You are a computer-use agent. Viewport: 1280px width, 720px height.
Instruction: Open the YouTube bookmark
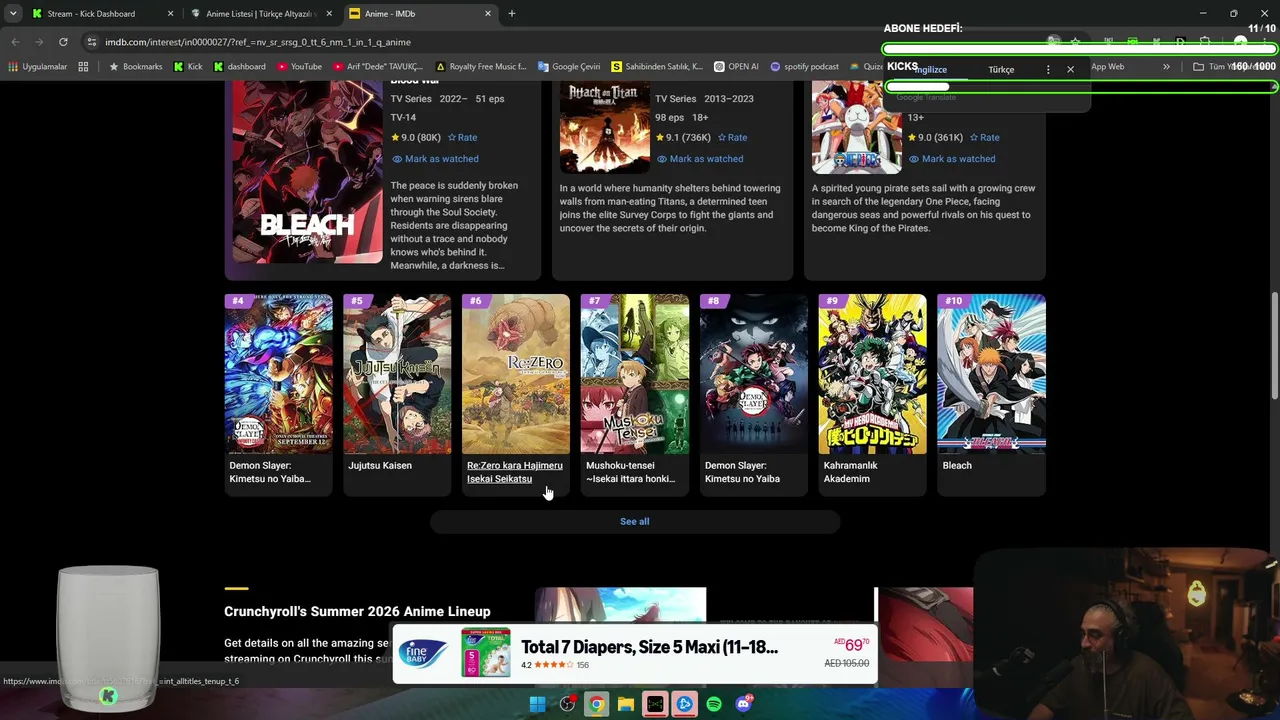(x=300, y=67)
